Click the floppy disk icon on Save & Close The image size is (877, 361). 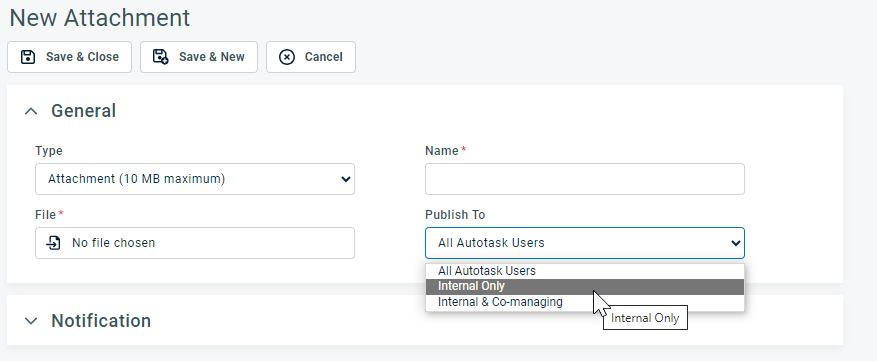click(28, 57)
